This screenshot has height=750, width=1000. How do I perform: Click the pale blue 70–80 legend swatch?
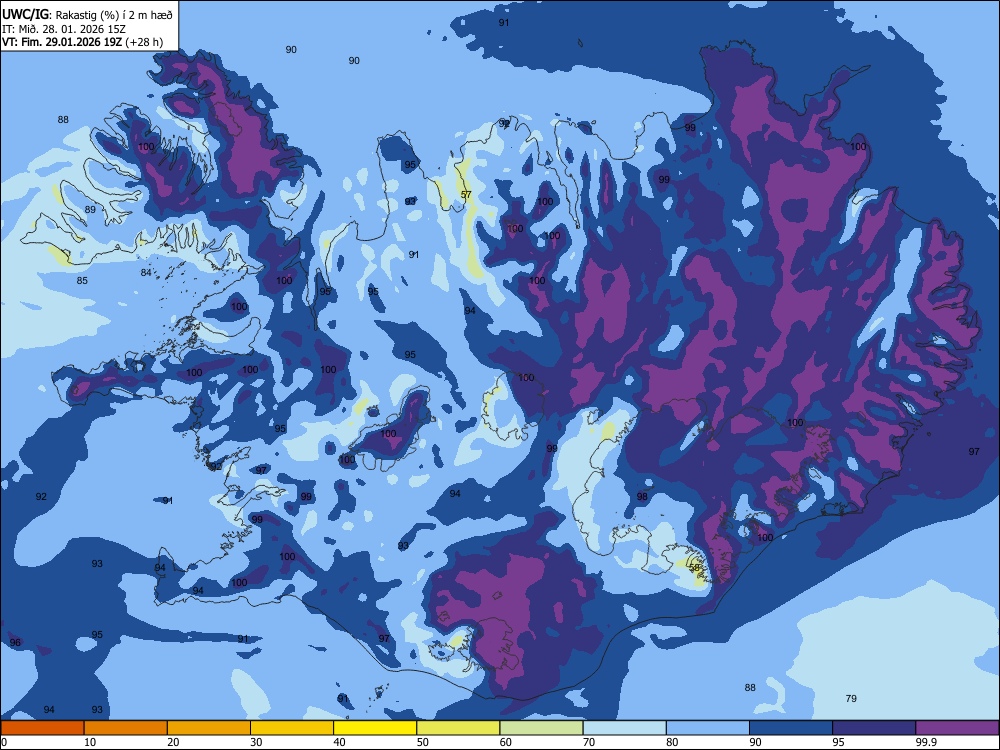[x=624, y=728]
